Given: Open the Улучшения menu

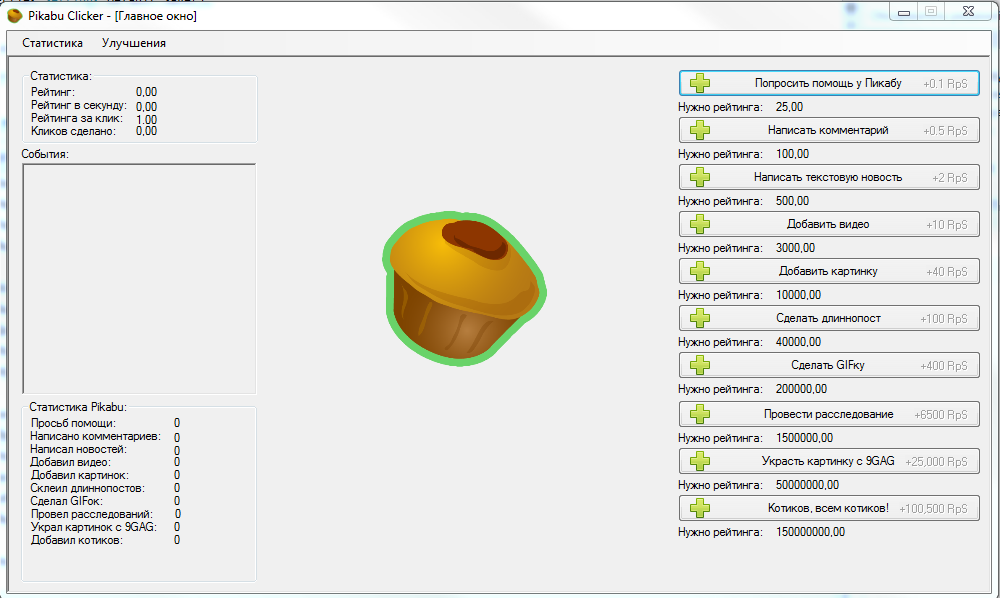Looking at the screenshot, I should click(134, 43).
